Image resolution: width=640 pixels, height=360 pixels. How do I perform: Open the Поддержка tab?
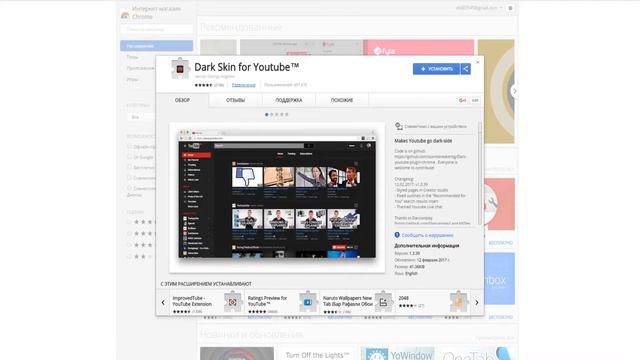pyautogui.click(x=289, y=100)
